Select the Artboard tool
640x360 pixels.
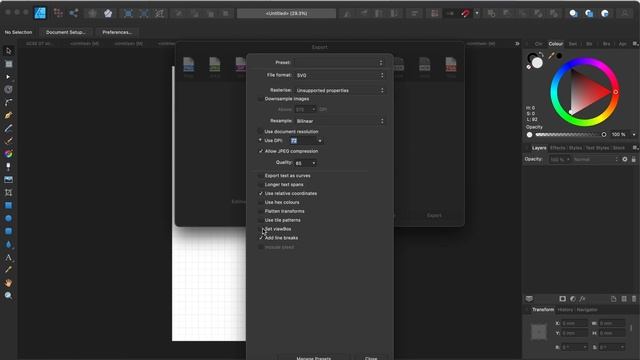pos(8,64)
